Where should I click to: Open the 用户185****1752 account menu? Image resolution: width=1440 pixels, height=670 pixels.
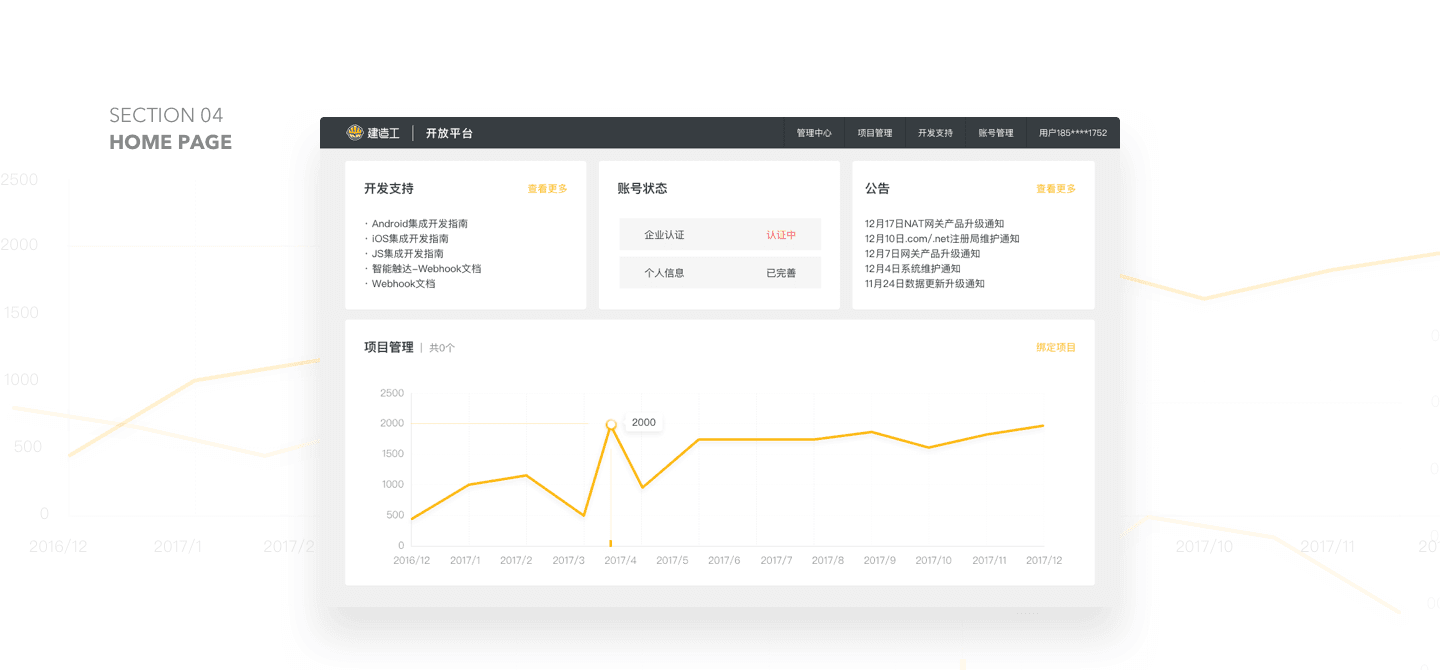(1072, 133)
